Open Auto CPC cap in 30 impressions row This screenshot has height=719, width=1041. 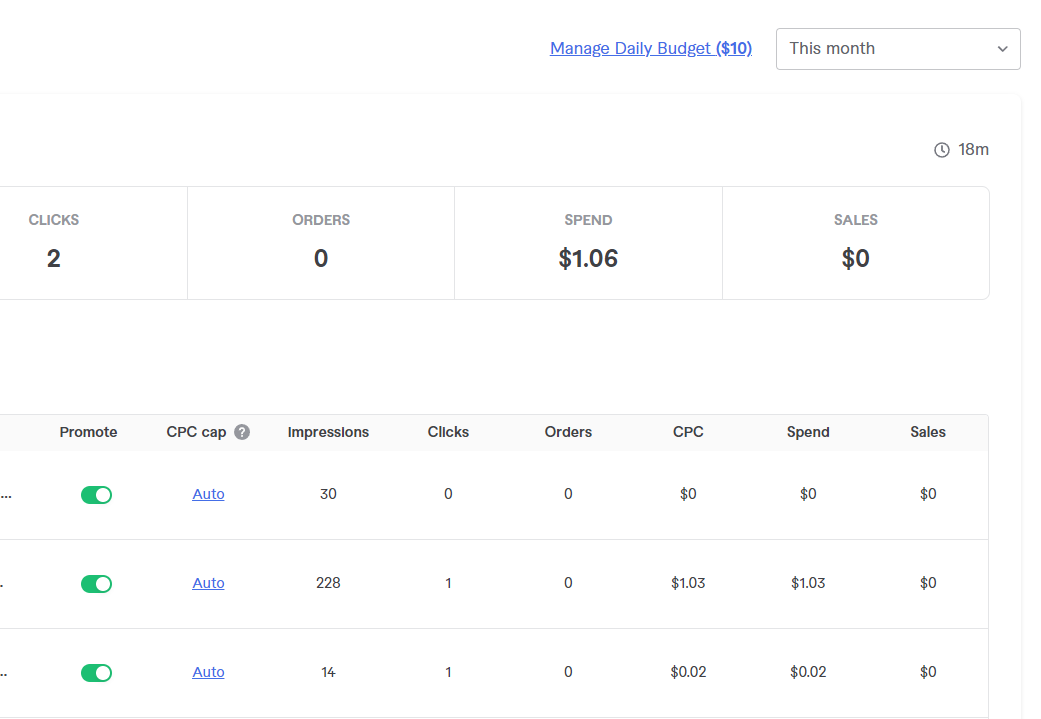[208, 494]
